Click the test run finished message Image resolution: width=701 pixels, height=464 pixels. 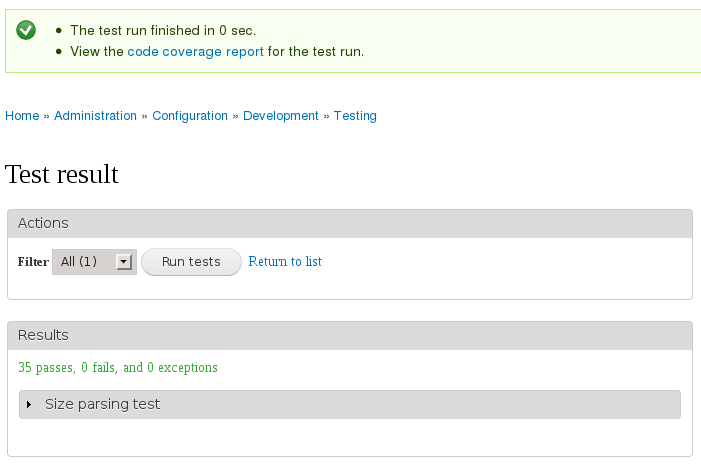click(x=163, y=30)
